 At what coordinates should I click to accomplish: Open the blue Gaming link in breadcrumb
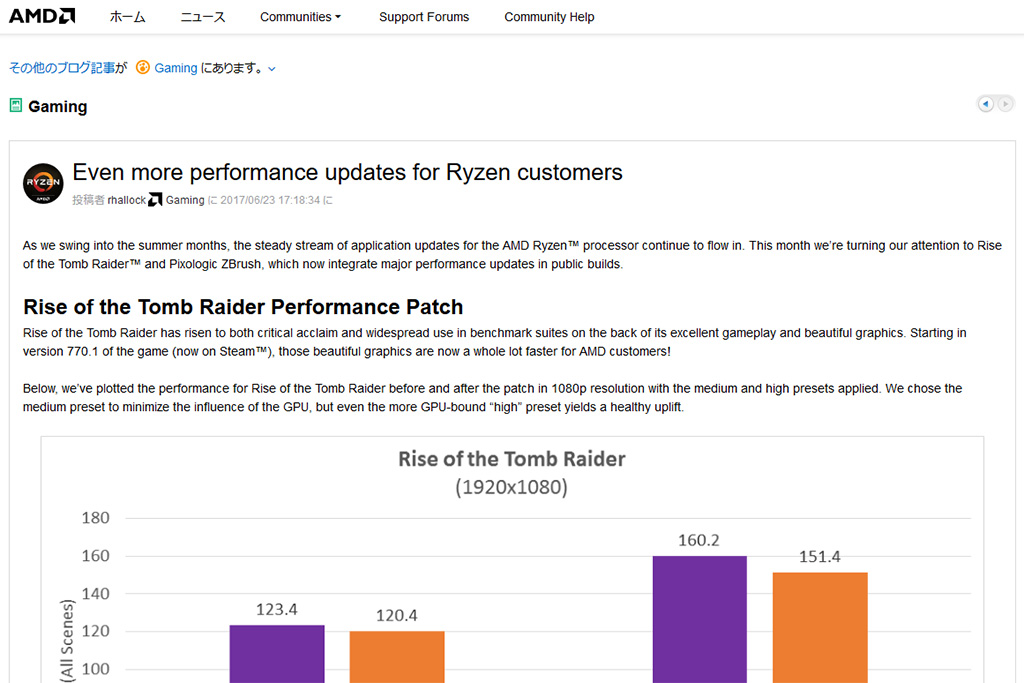(176, 68)
